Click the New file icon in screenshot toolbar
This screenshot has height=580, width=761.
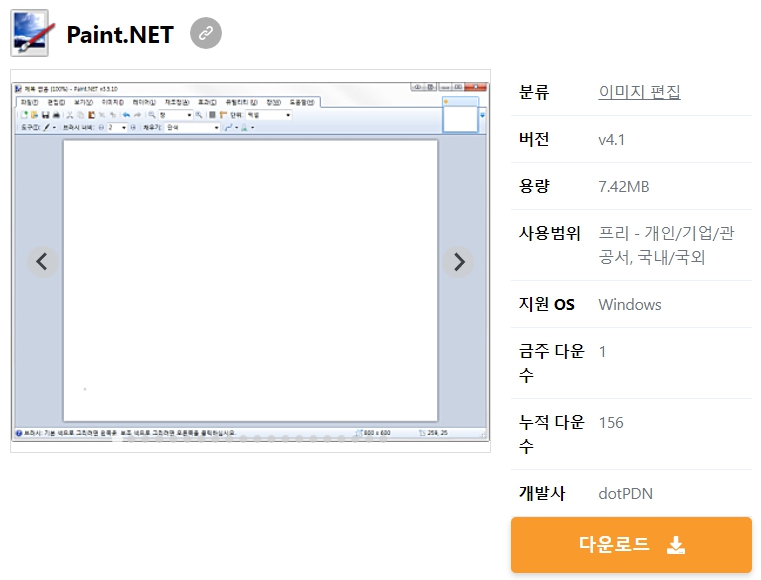point(24,115)
